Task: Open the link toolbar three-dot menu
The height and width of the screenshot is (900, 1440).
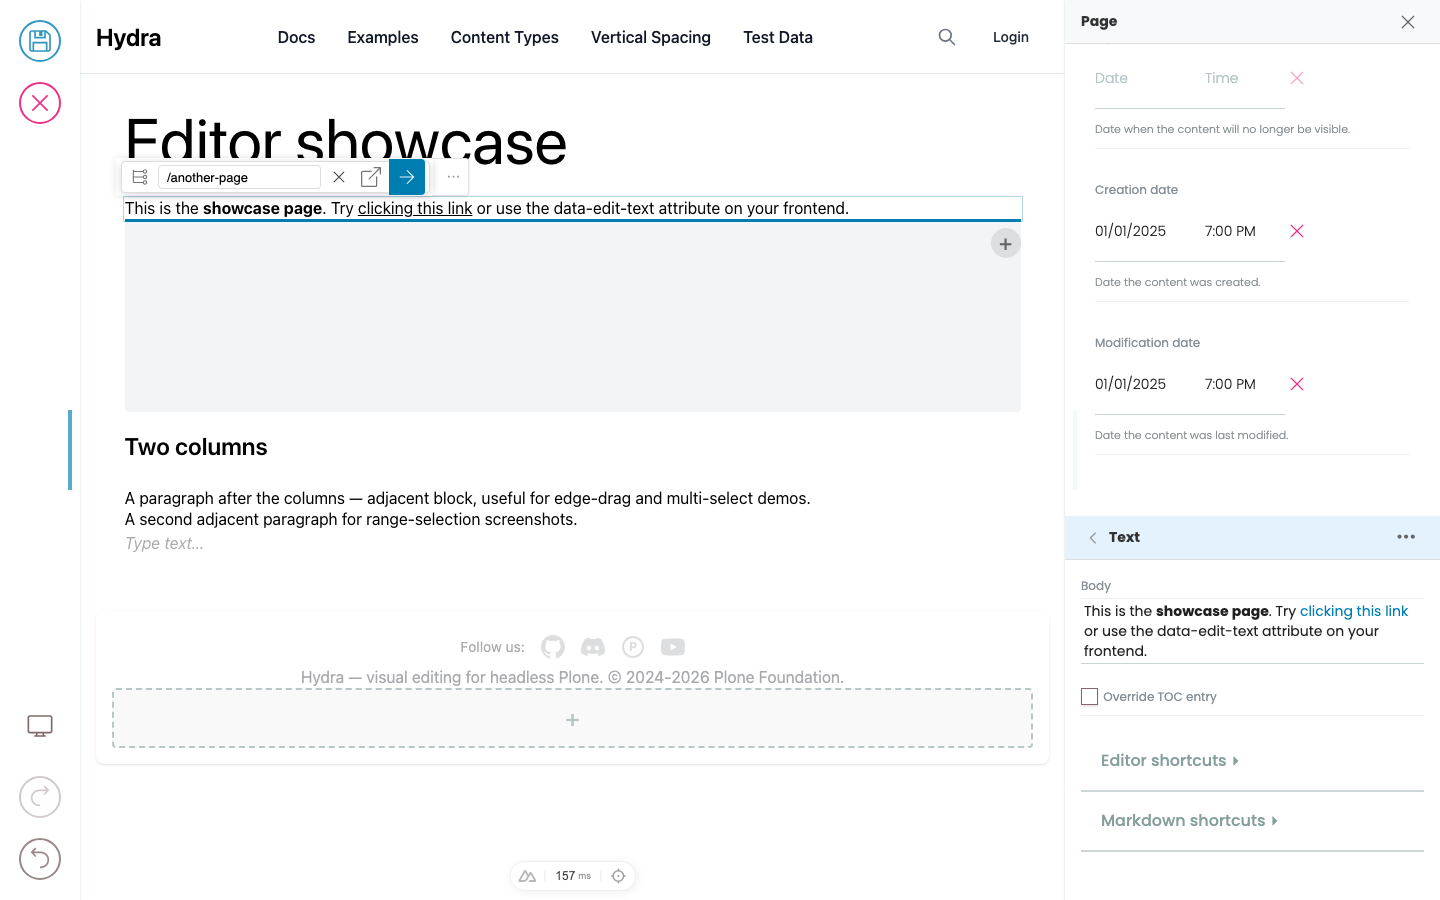Action: (x=453, y=177)
